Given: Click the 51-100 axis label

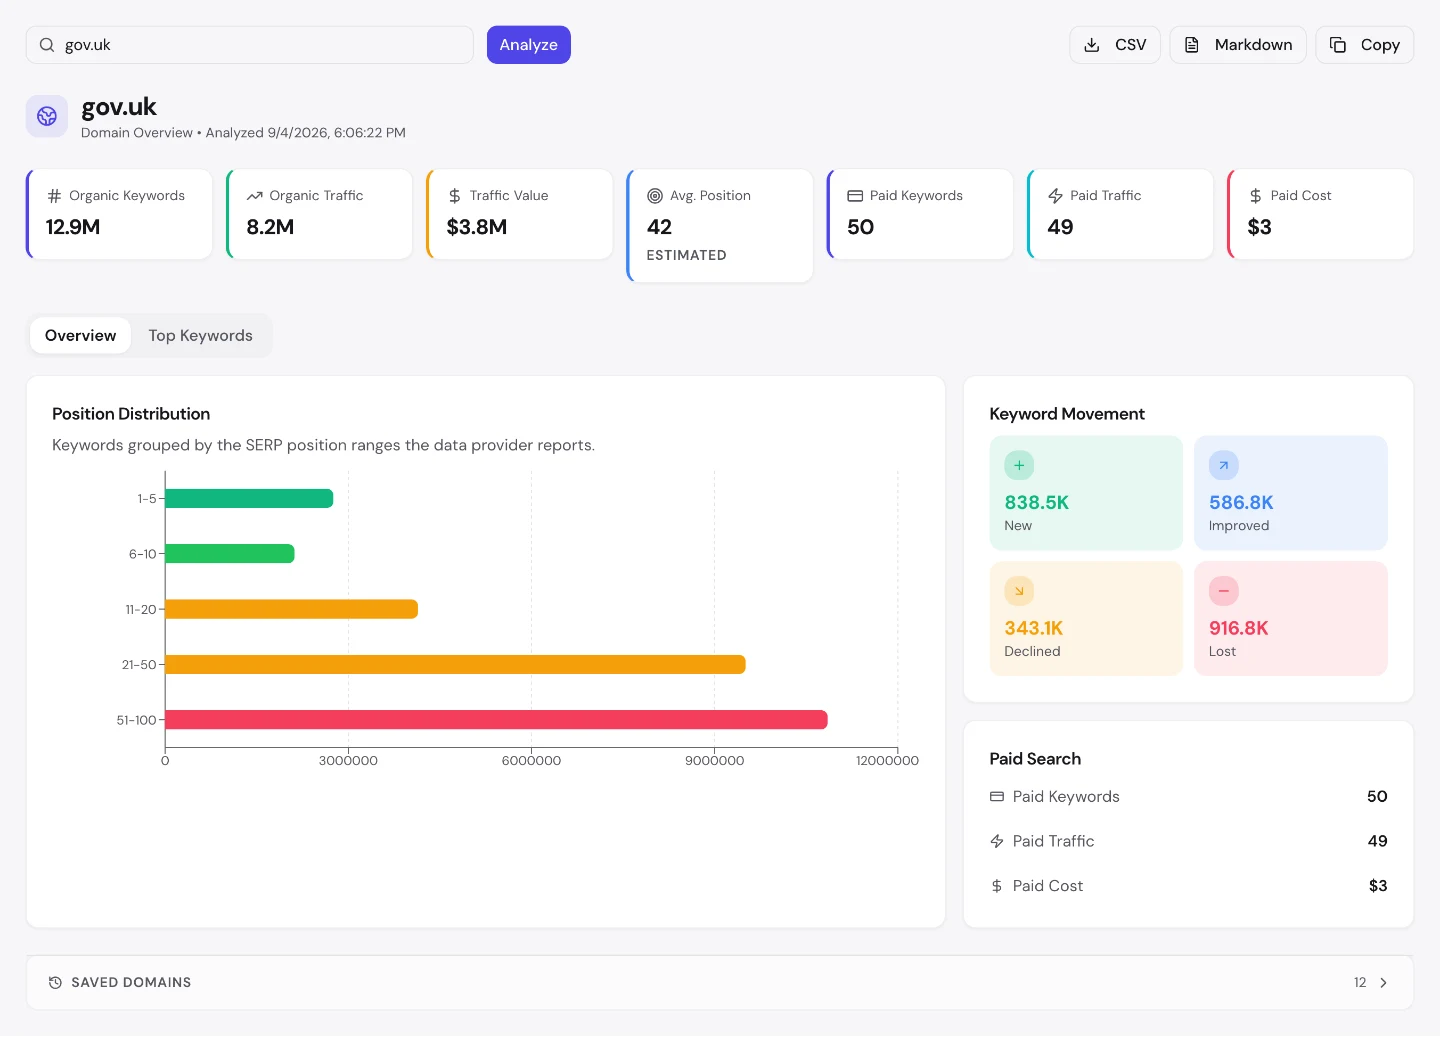Looking at the screenshot, I should [137, 720].
